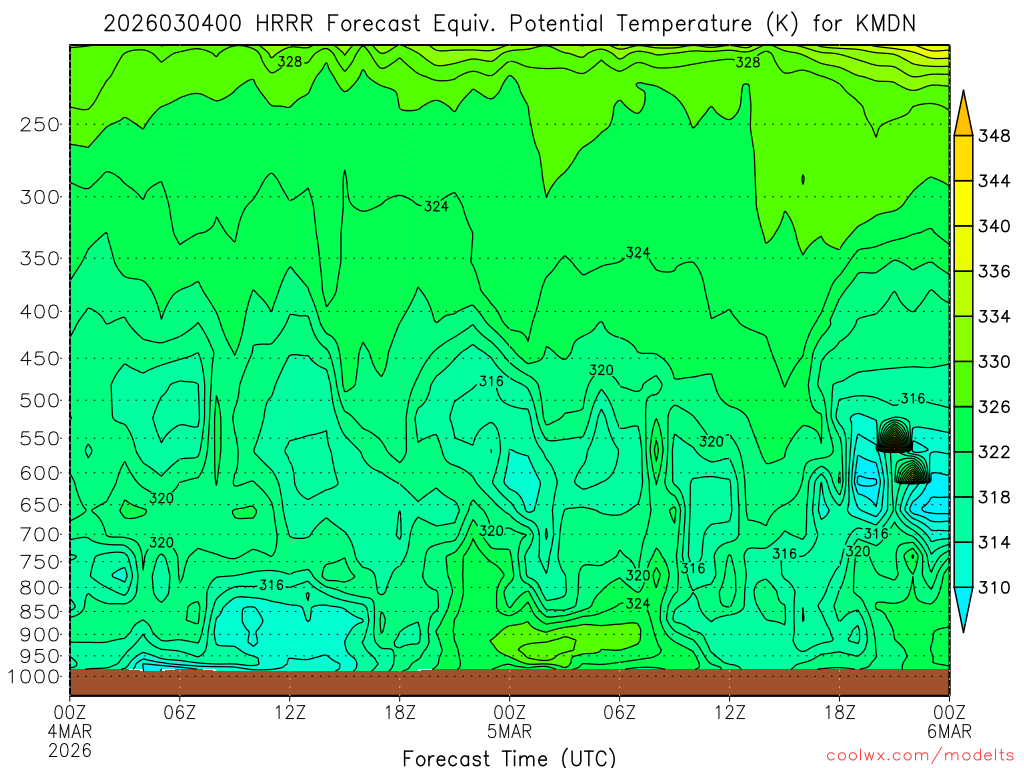Click the 600 pressure level label

[40, 473]
